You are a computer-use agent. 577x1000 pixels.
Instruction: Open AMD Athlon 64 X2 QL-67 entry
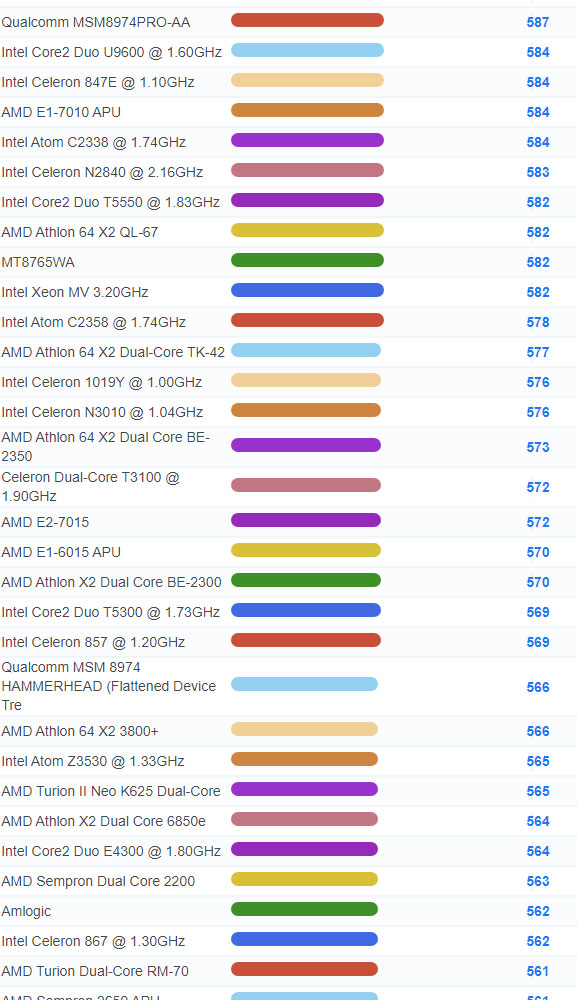[80, 232]
